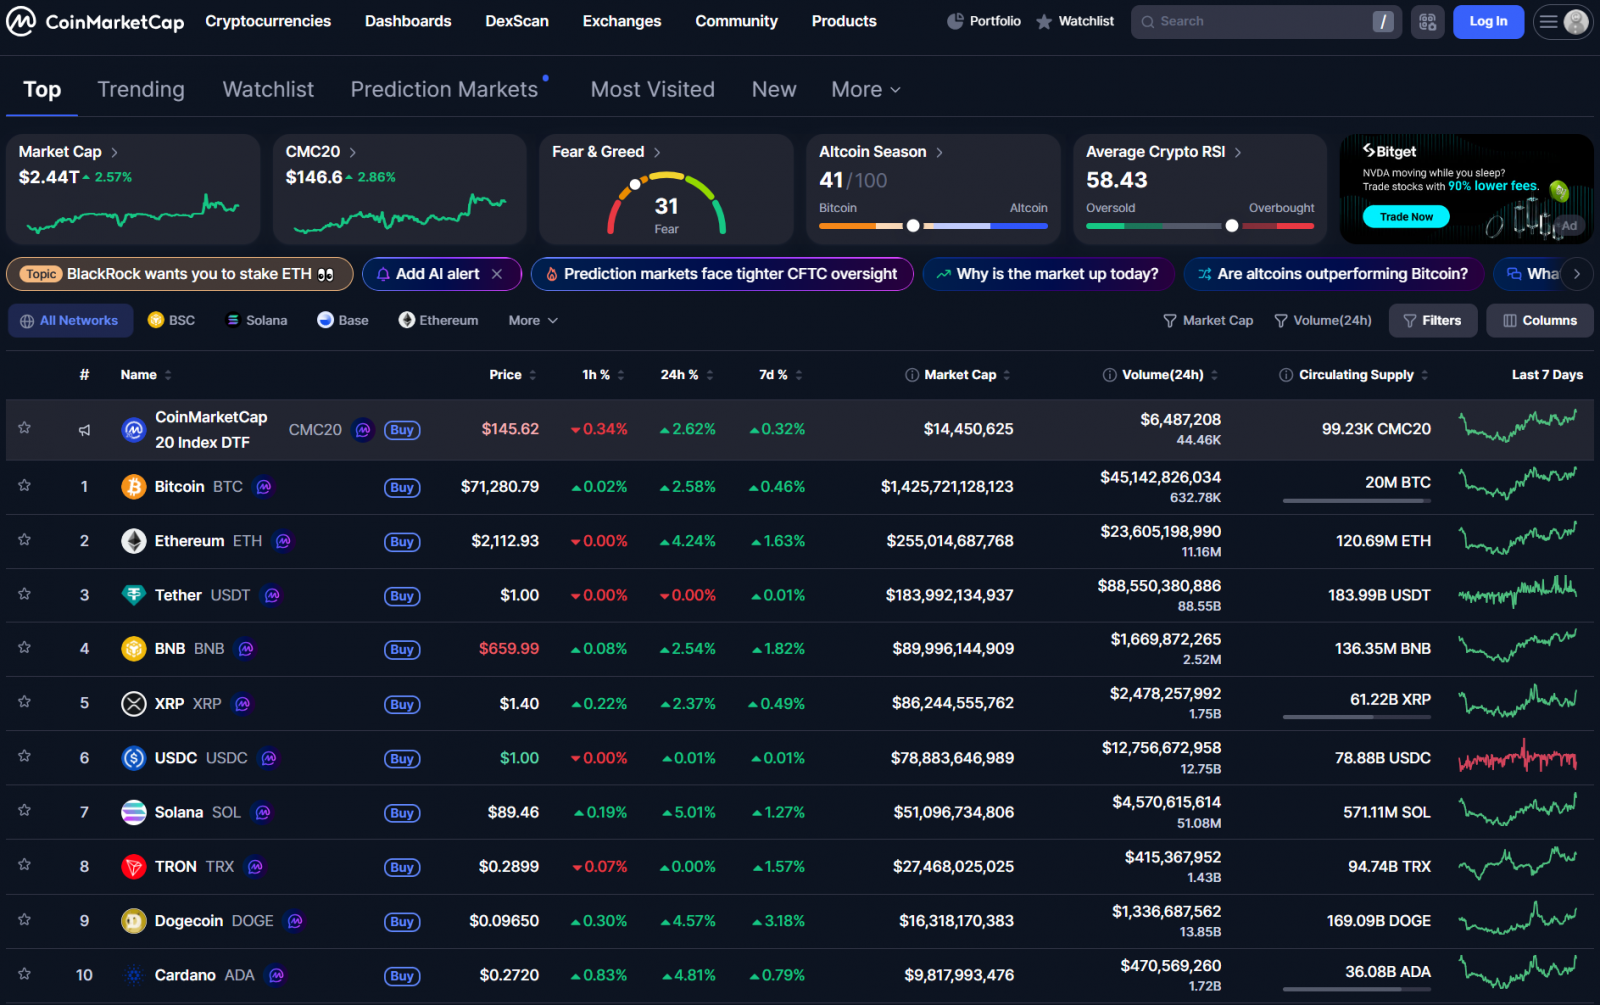
Task: Toggle the watchlist star for Cardano
Action: [24, 974]
